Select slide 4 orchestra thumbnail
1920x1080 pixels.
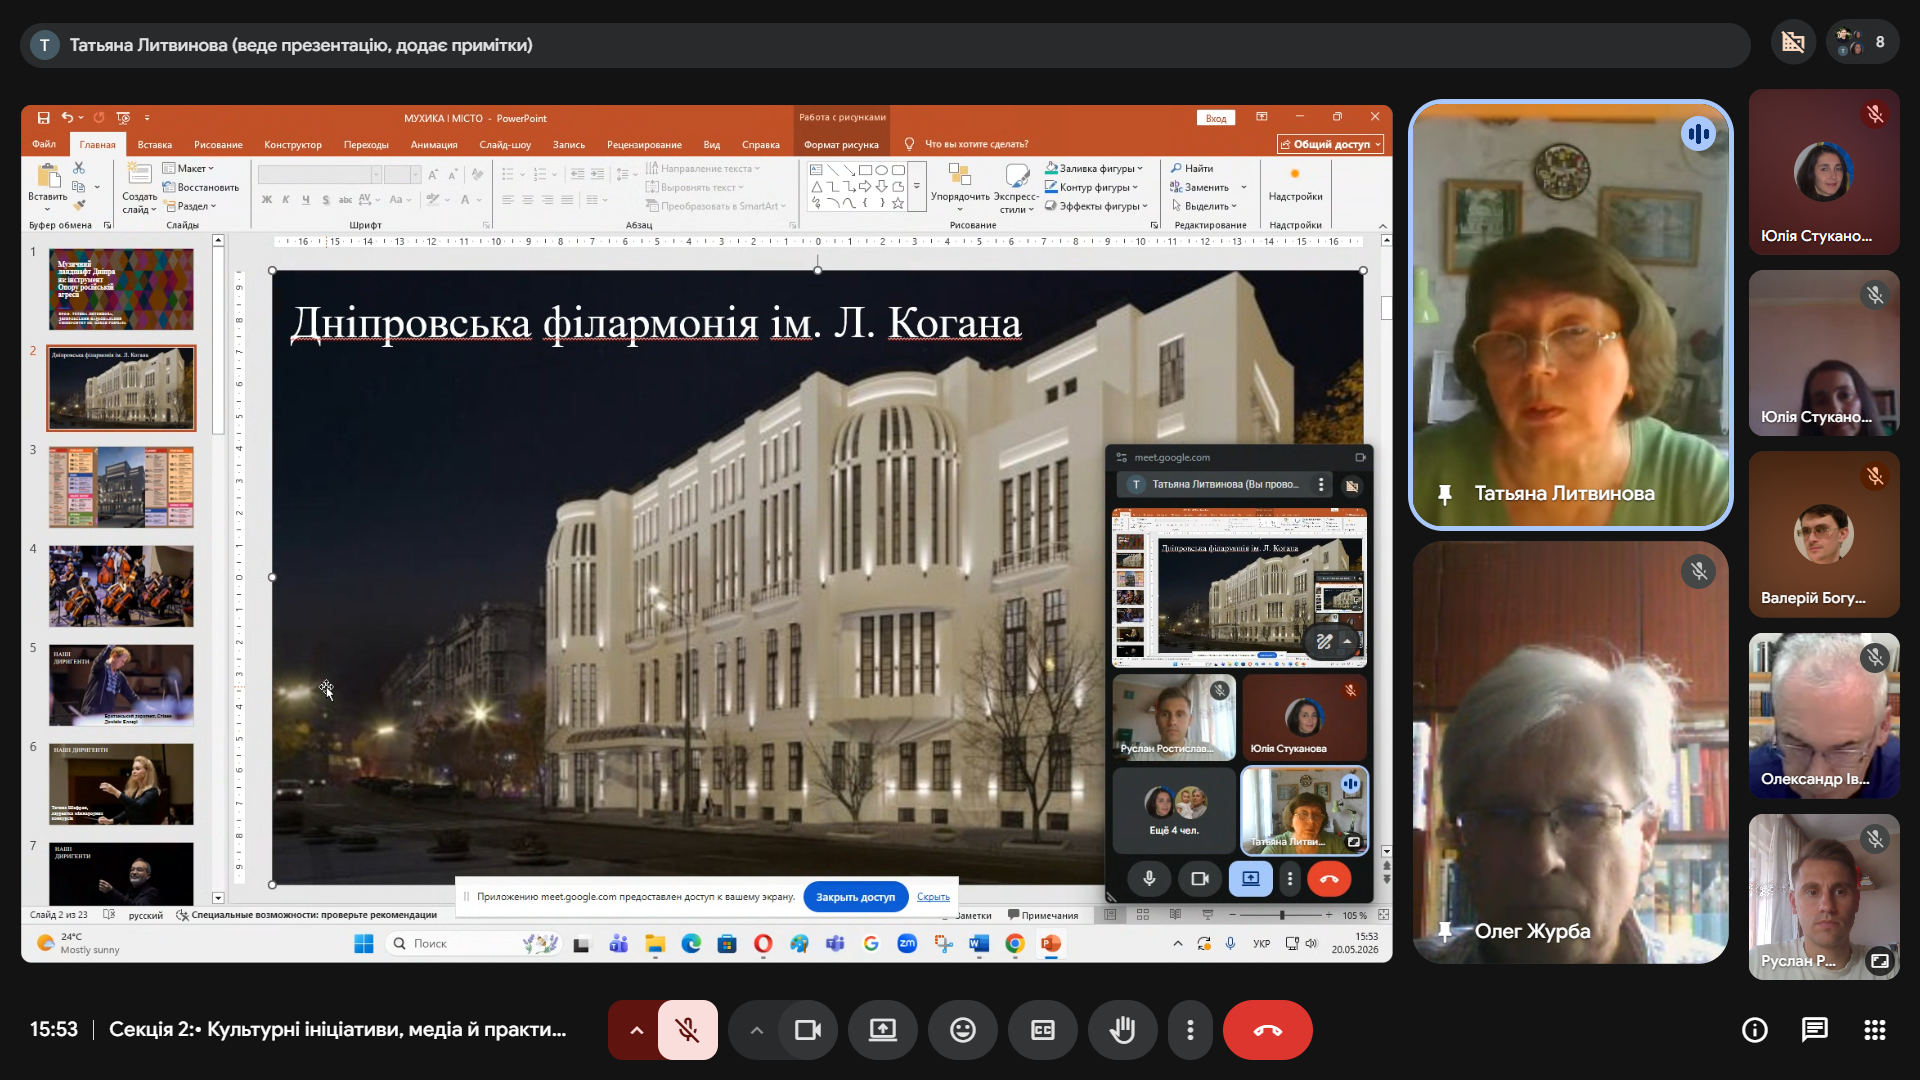pos(121,586)
